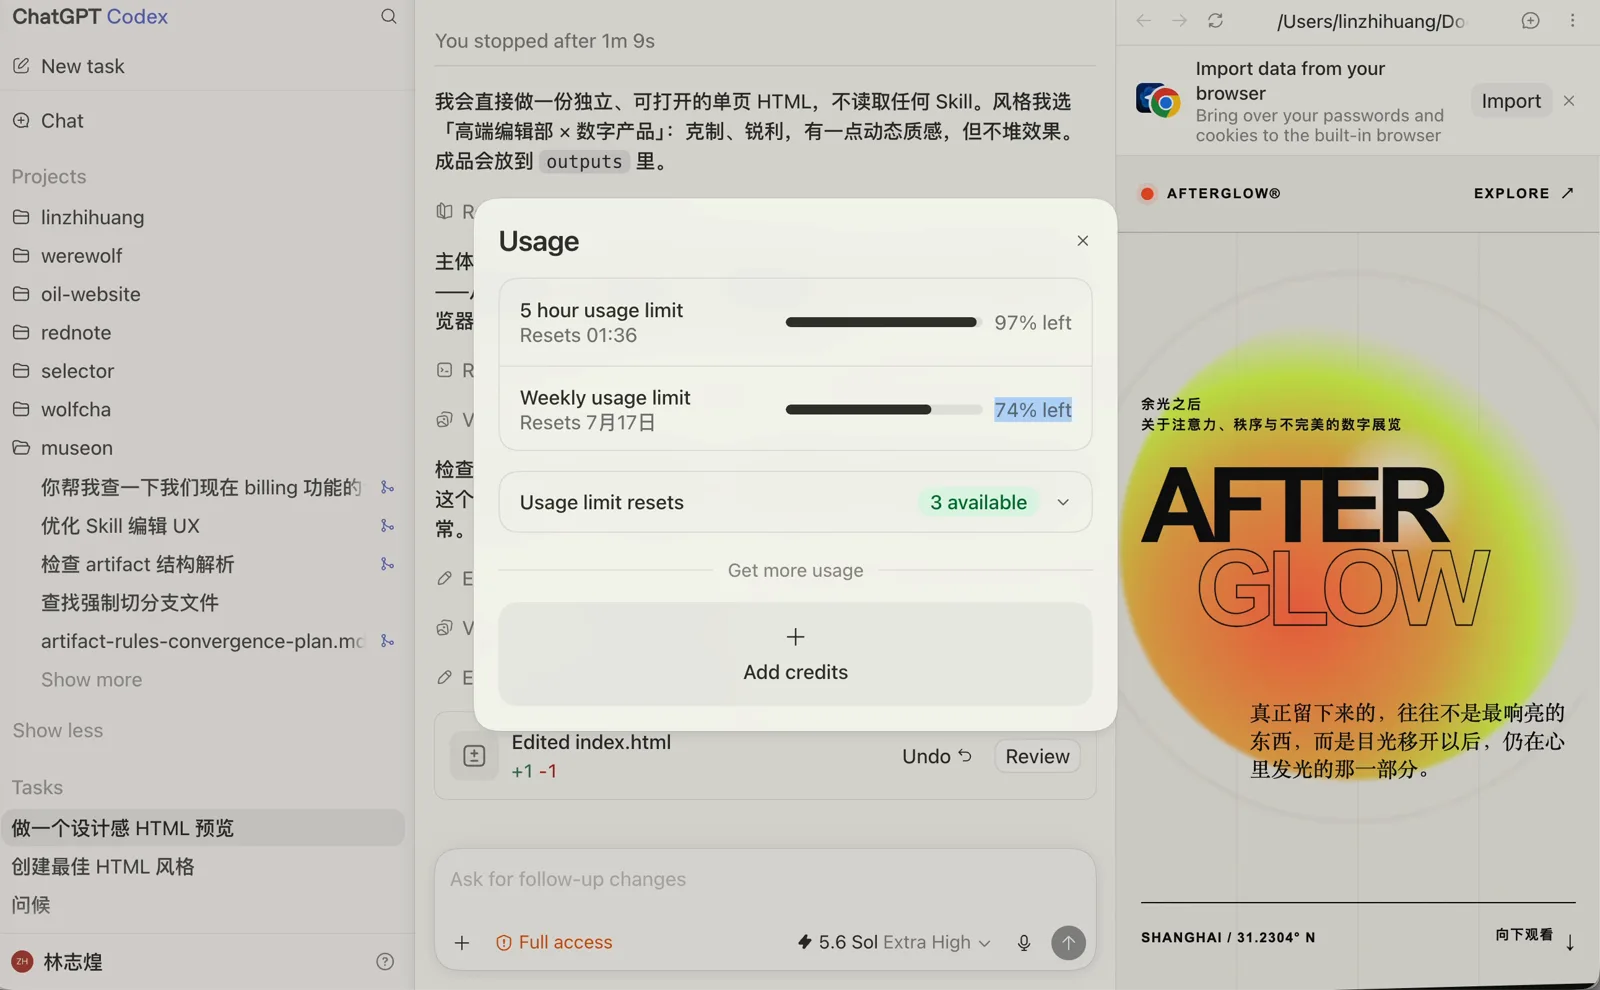Viewport: 1600px width, 990px height.
Task: Click the browser address bar path
Action: pyautogui.click(x=1371, y=21)
